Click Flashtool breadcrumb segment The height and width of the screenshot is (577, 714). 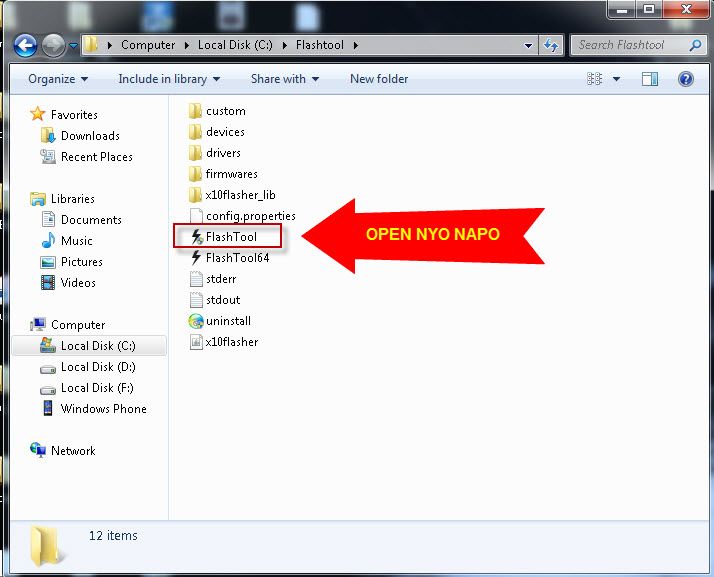coord(320,45)
